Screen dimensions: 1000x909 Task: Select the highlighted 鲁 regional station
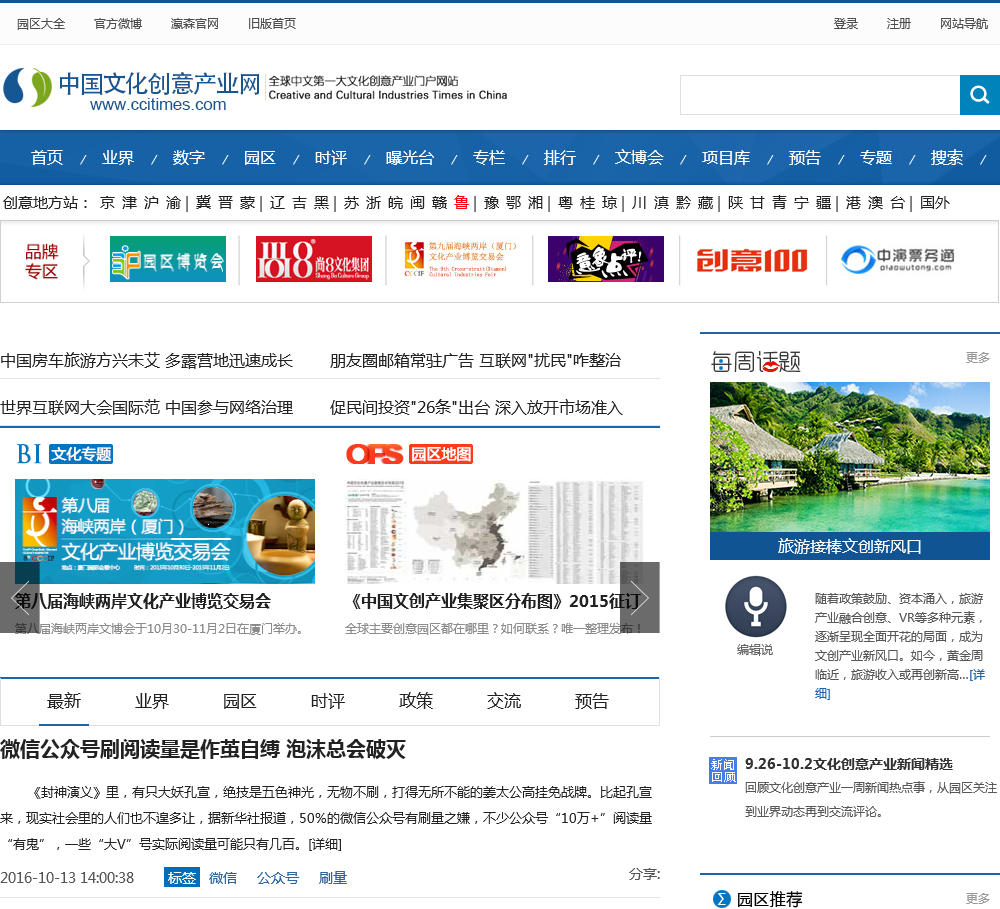tap(461, 203)
